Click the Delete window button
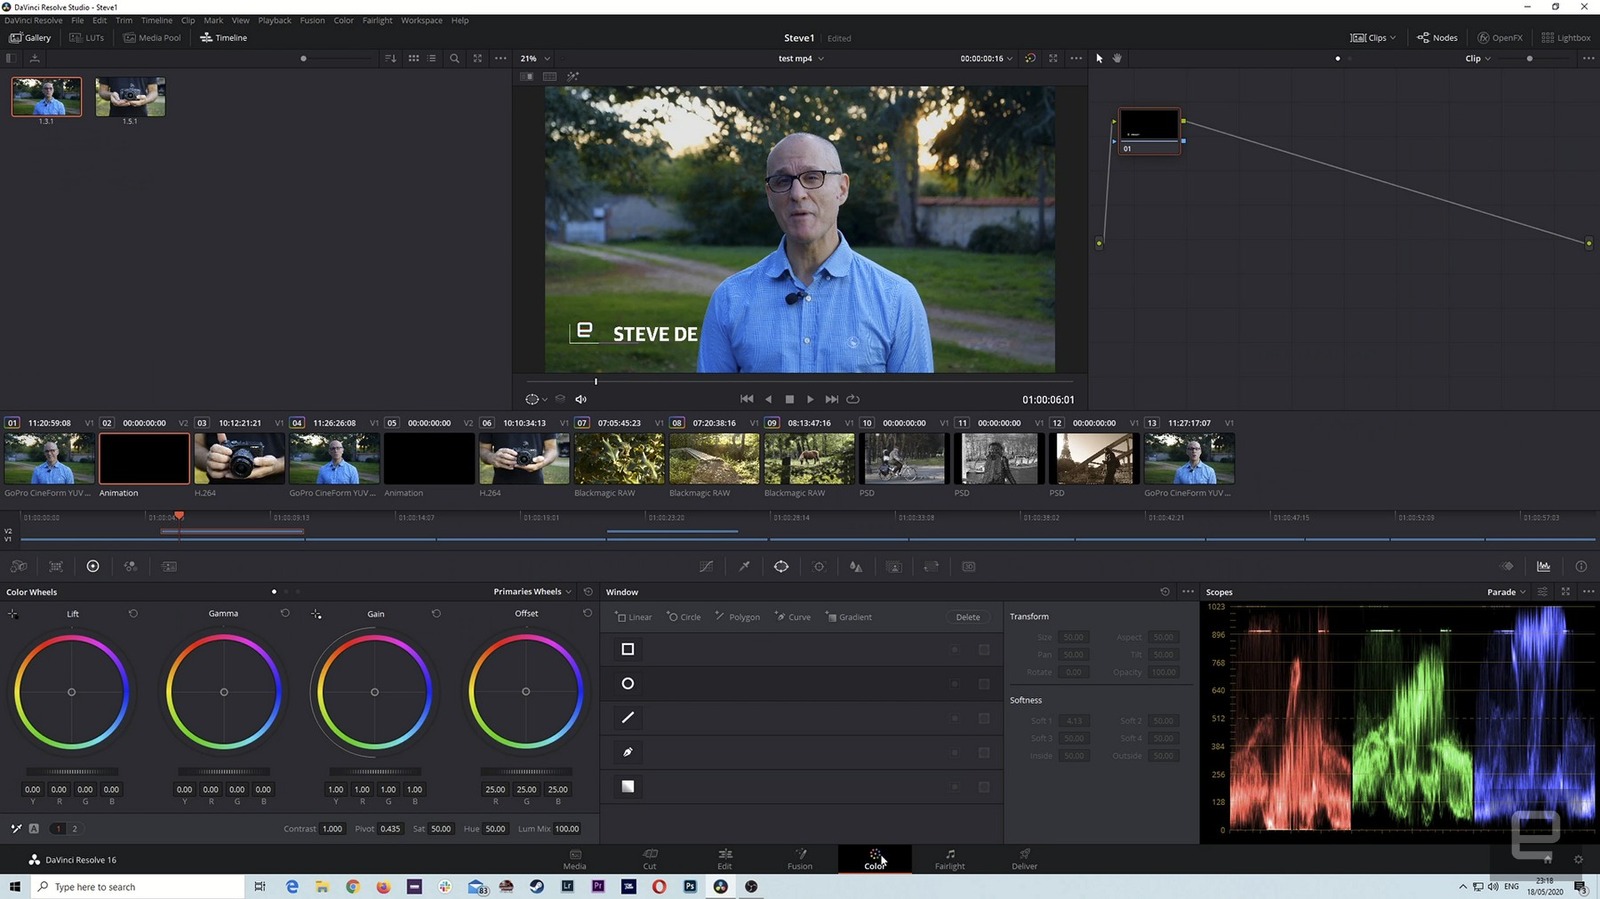Viewport: 1600px width, 899px height. pyautogui.click(x=967, y=617)
